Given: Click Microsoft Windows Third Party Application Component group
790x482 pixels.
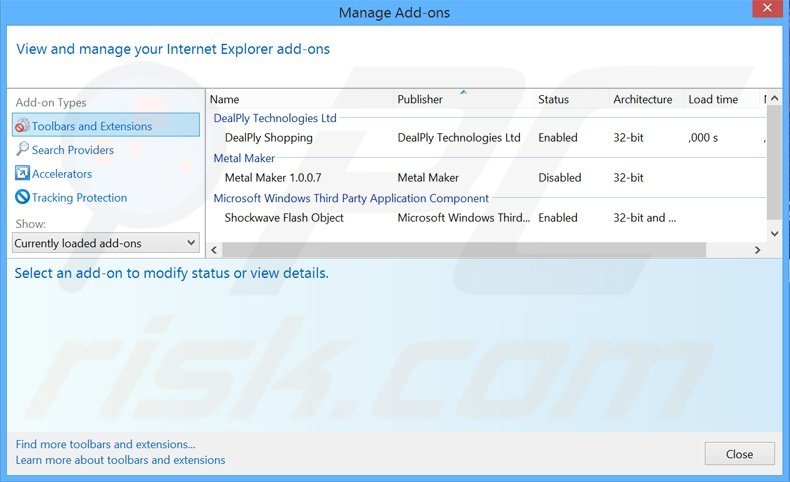Looking at the screenshot, I should tap(351, 198).
